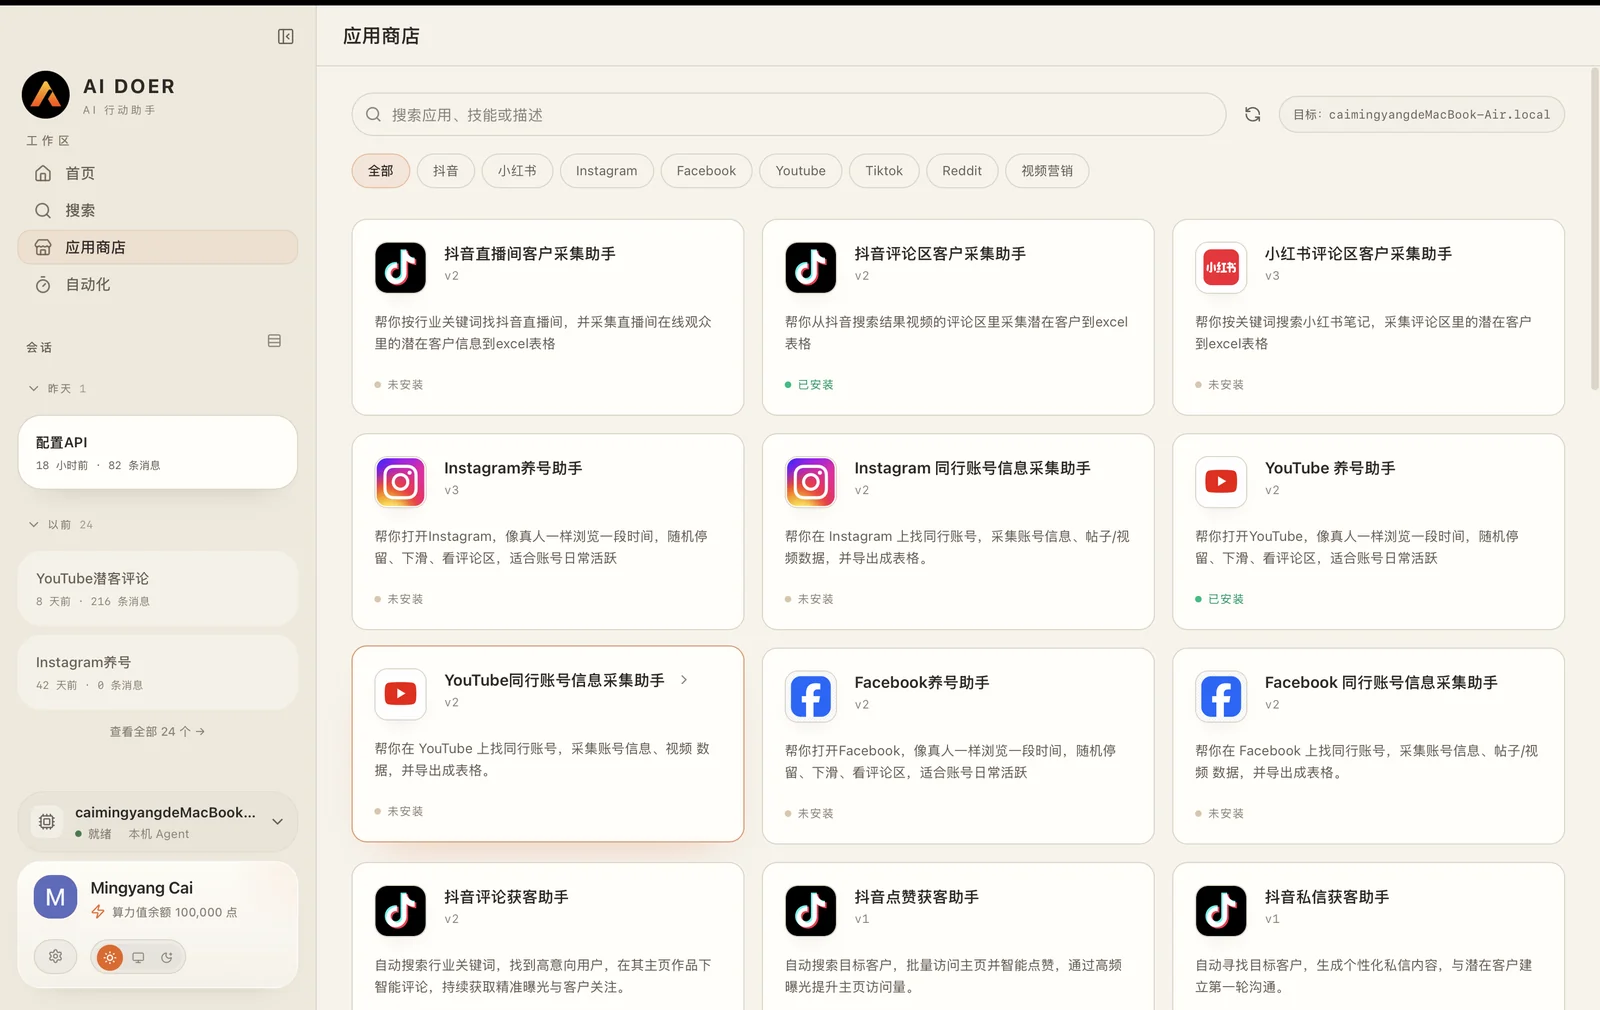Open the 配置API conversation
The width and height of the screenshot is (1600, 1010).
click(158, 452)
